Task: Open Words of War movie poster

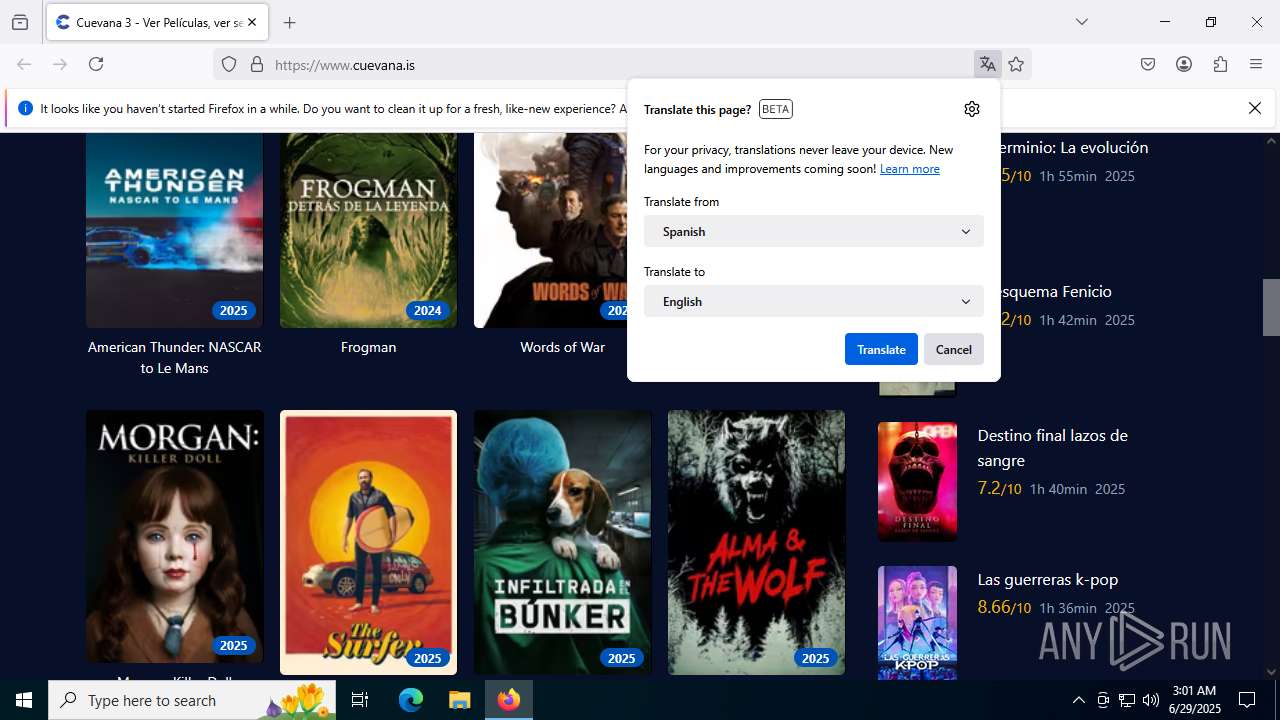Action: click(550, 230)
